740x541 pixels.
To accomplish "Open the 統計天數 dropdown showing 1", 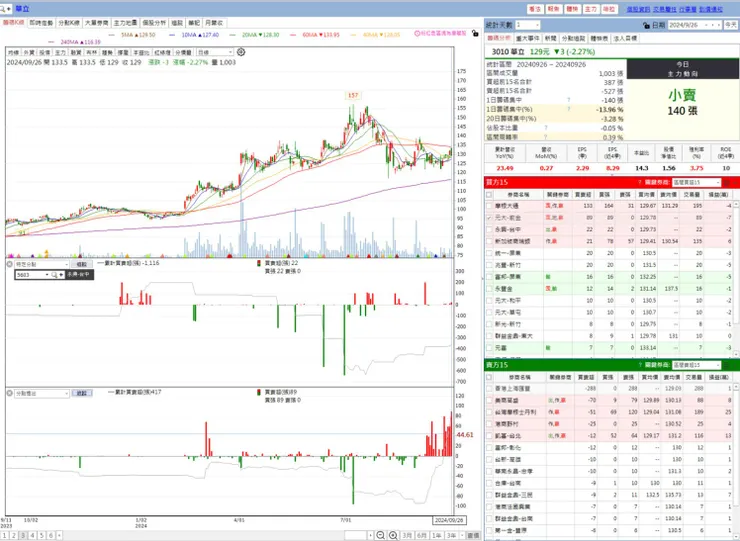I will click(x=528, y=25).
